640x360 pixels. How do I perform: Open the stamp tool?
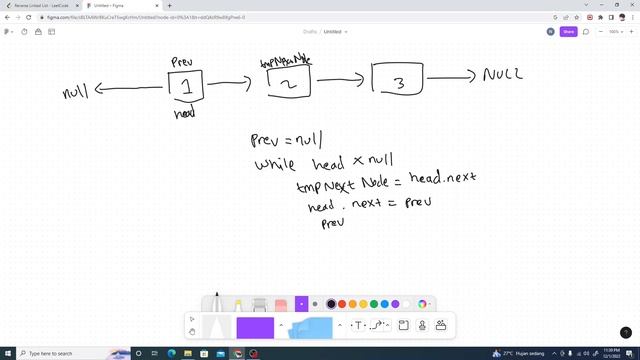[422, 325]
